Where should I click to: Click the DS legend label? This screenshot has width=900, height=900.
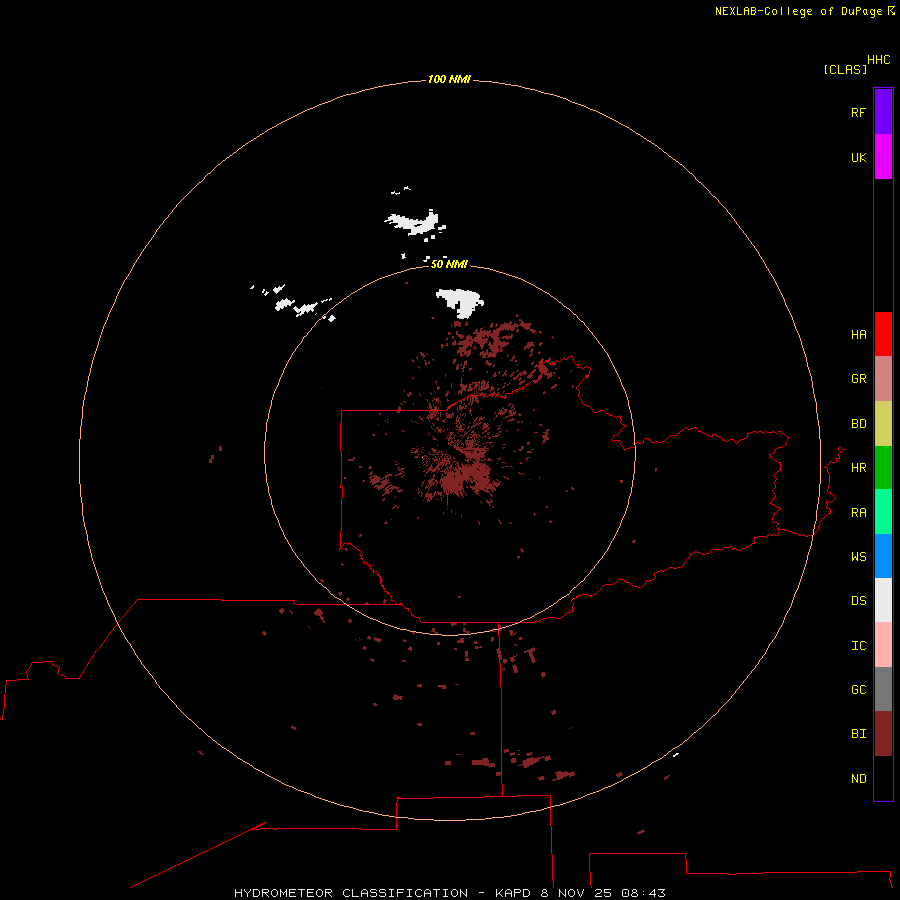point(858,600)
